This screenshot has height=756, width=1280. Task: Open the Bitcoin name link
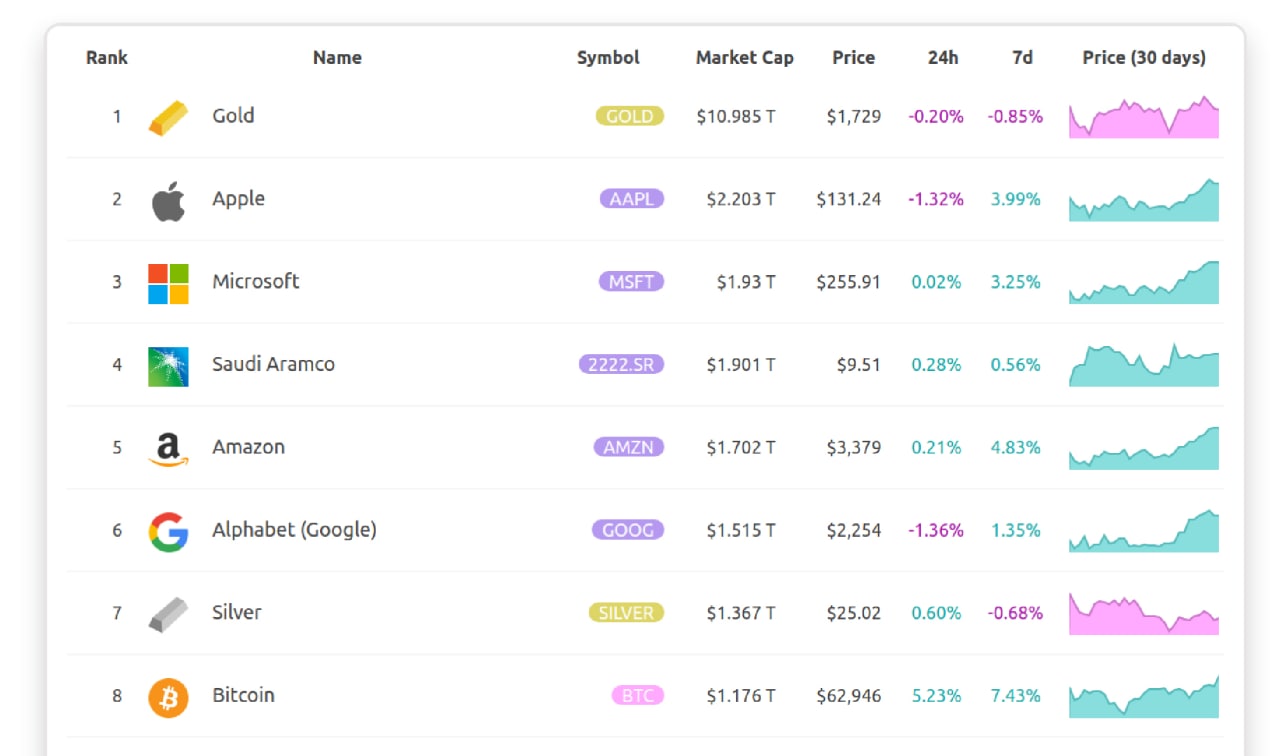coord(243,695)
